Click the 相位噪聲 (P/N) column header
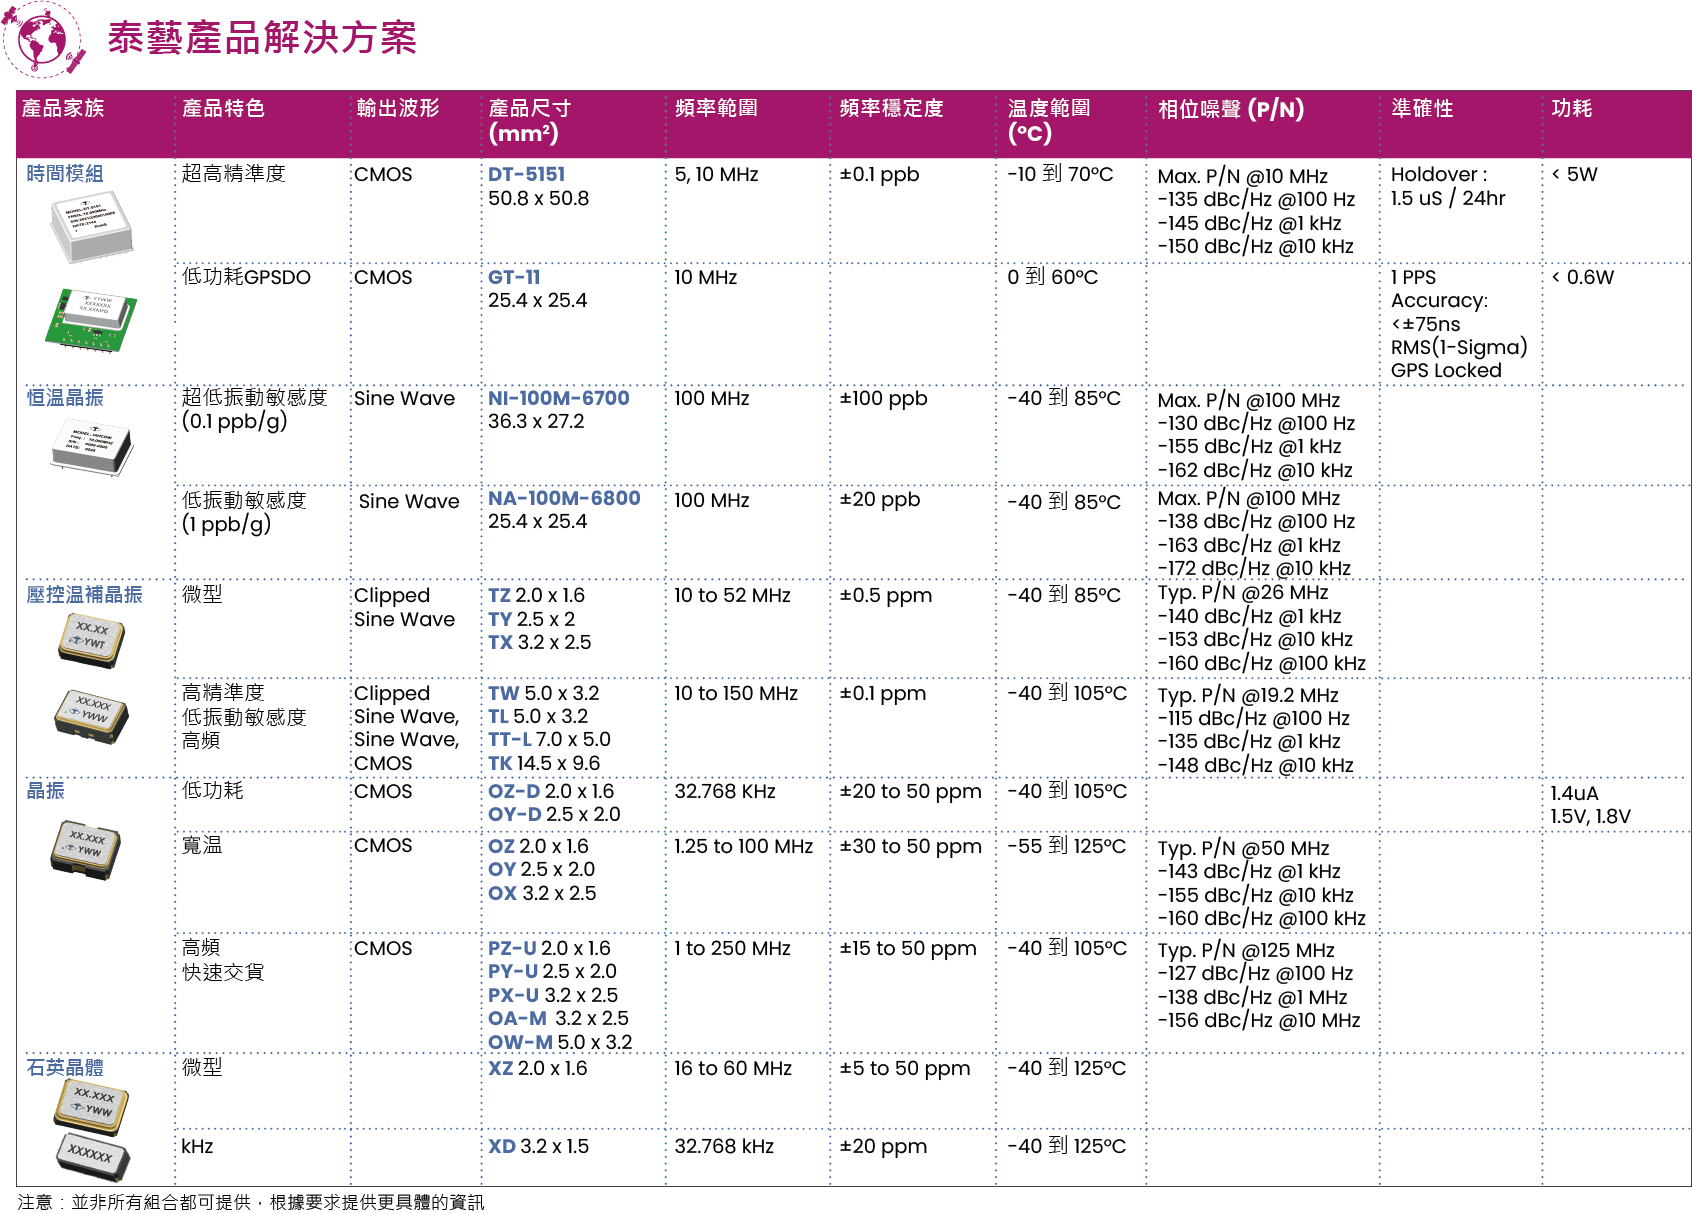 [x=1230, y=109]
